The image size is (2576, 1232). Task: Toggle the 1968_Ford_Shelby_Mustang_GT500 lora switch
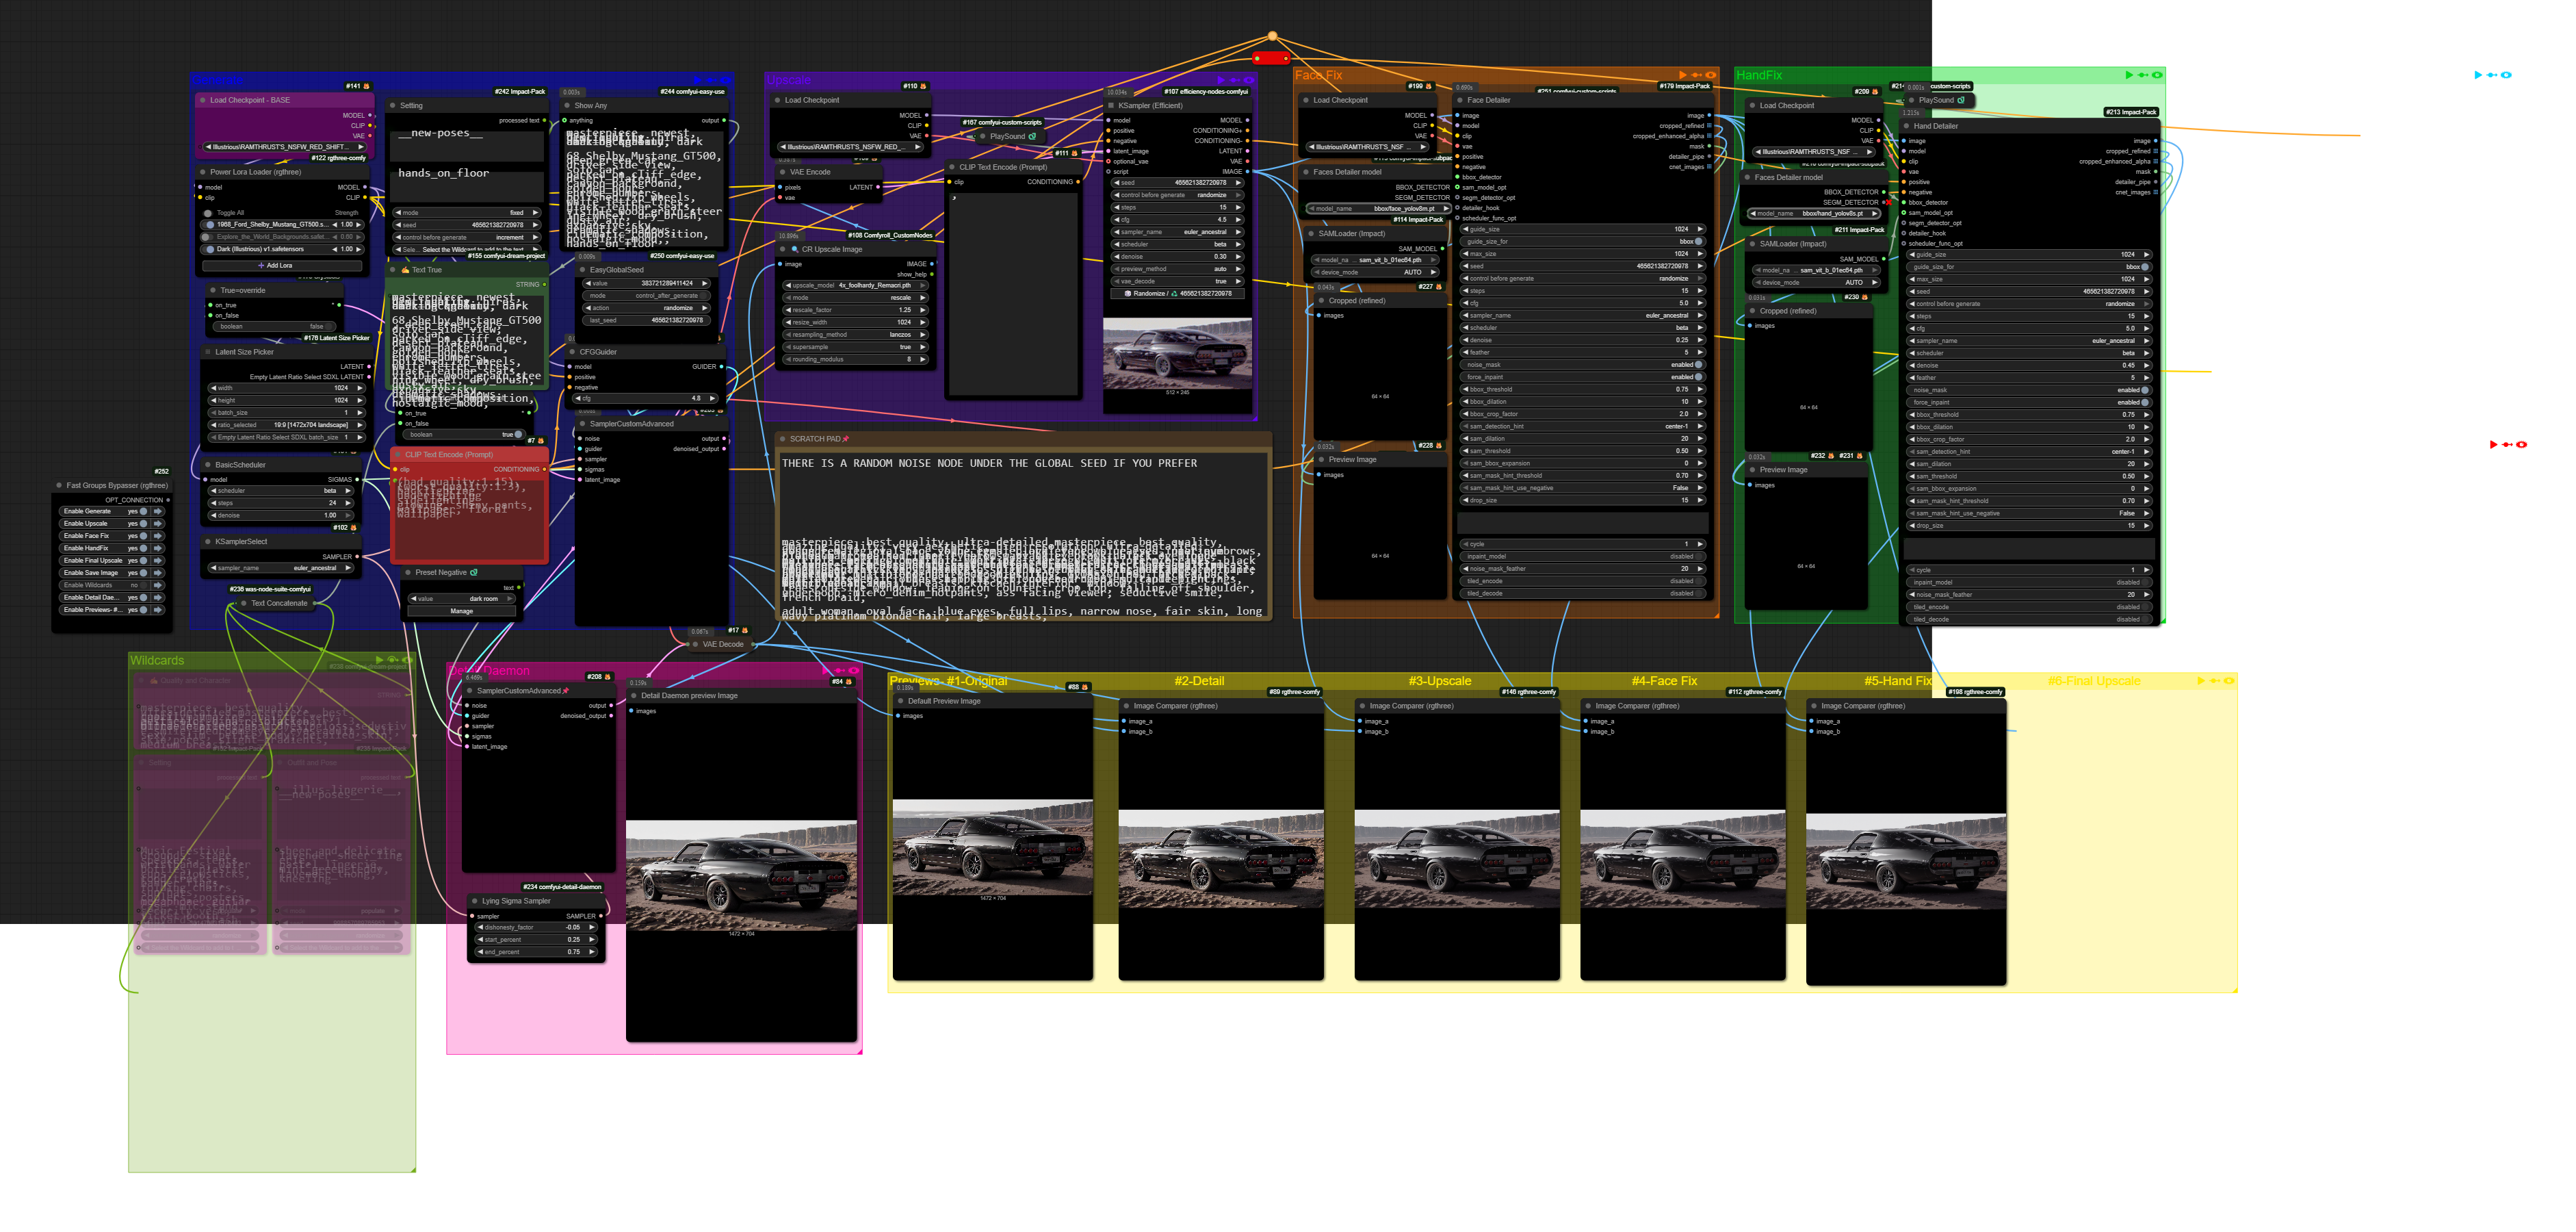coord(209,224)
